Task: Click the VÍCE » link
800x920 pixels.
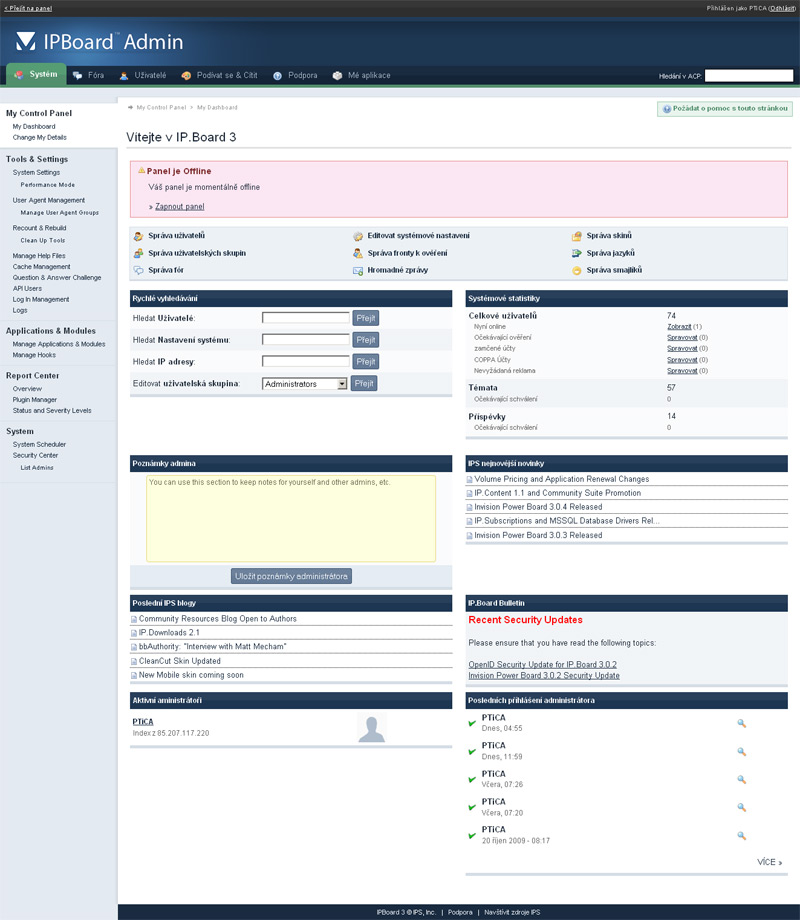Action: 769,862
